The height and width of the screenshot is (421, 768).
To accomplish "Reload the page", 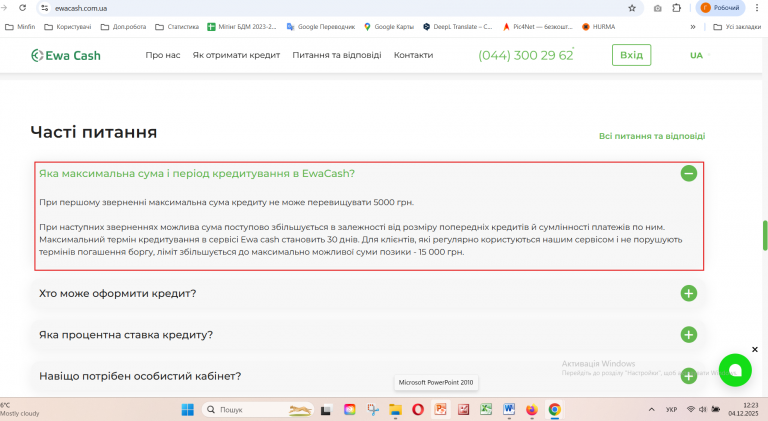I will click(23, 8).
